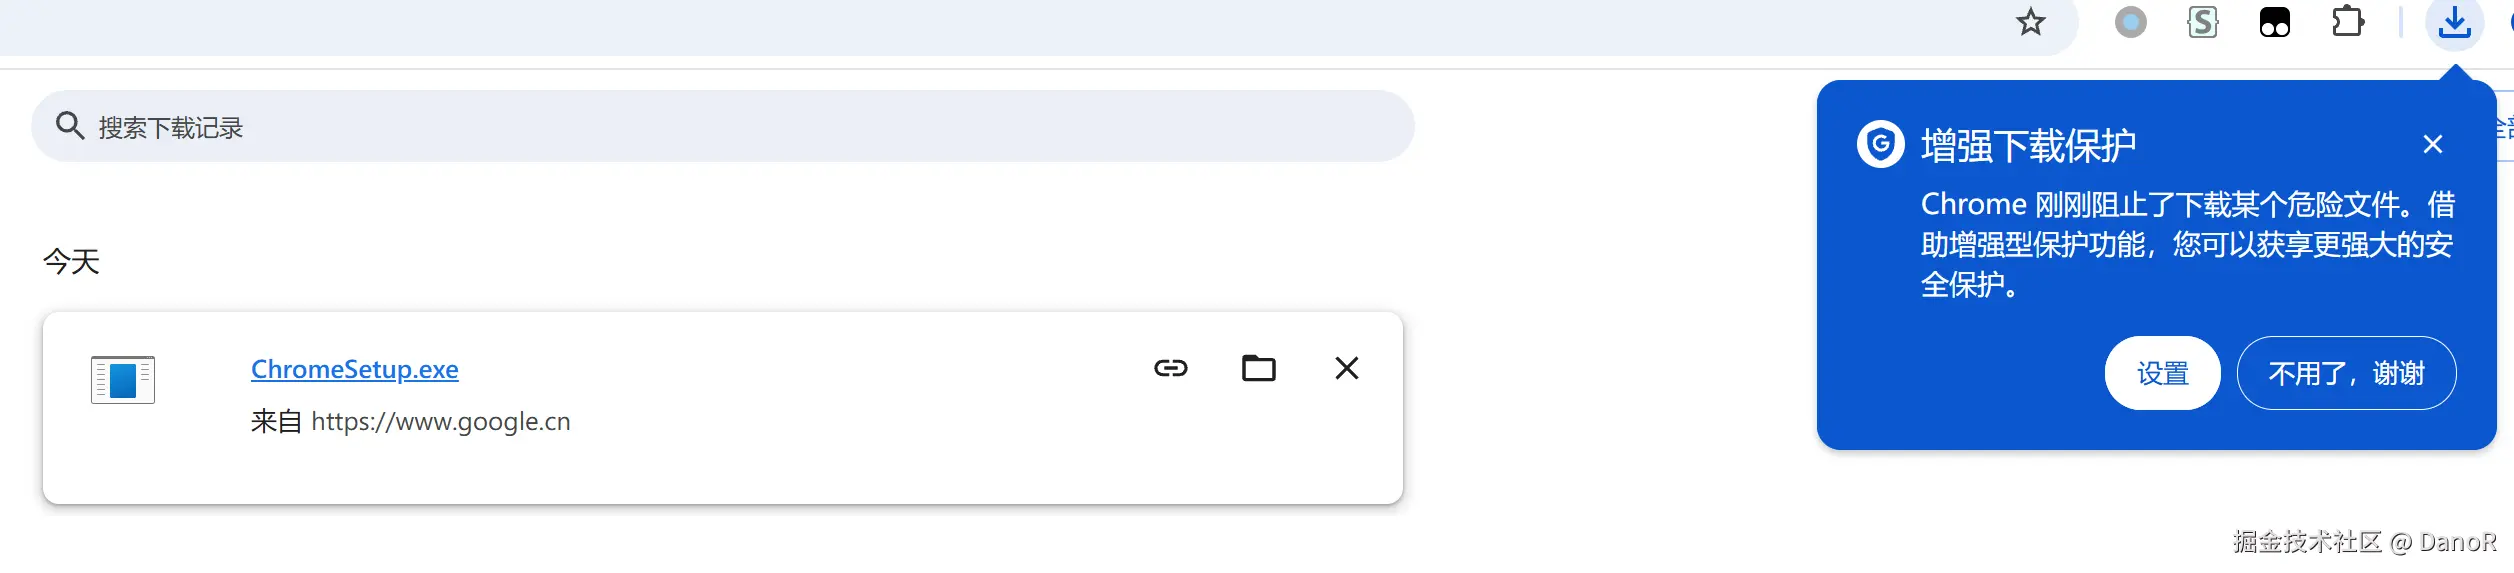Image resolution: width=2514 pixels, height=573 pixels.
Task: Click the bookmark star icon
Action: pos(2030,22)
